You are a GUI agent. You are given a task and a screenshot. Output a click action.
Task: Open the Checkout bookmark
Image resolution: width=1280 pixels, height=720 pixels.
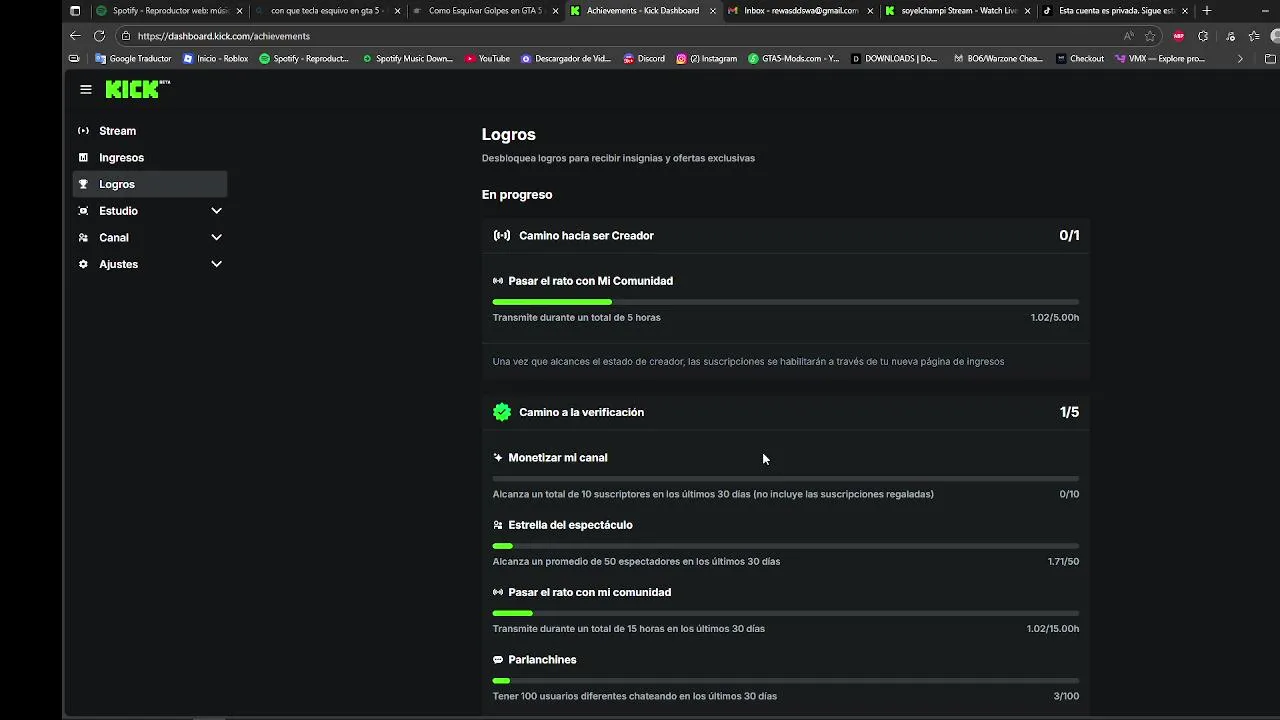point(1080,59)
